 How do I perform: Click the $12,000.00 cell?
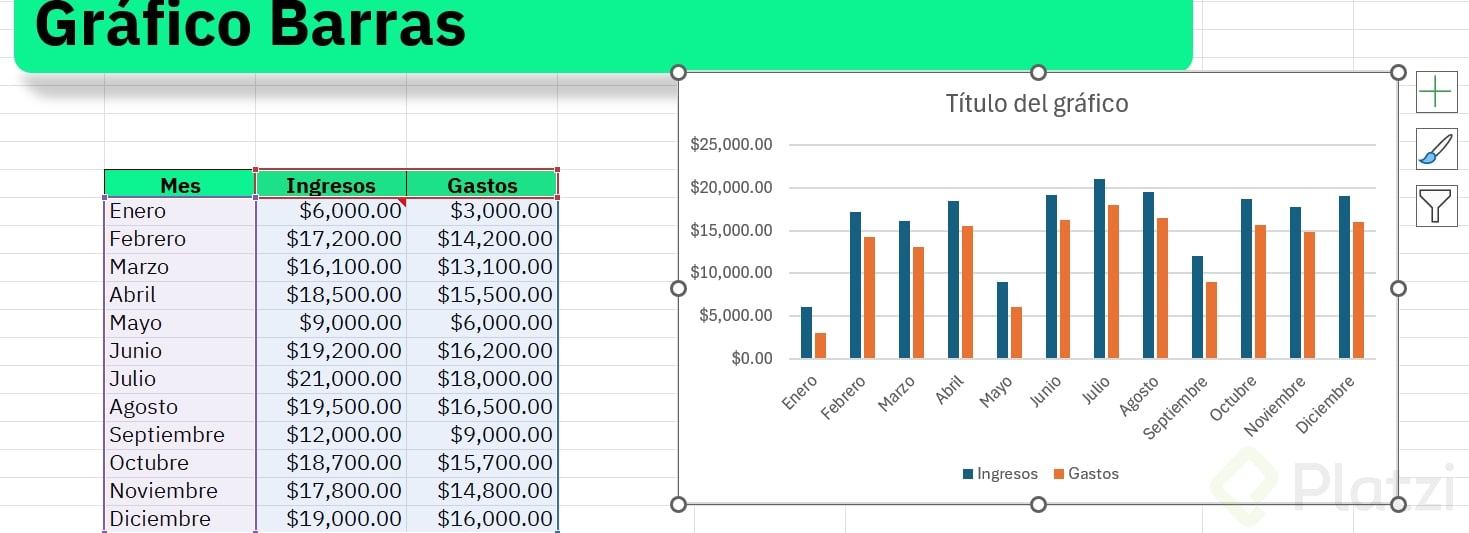[331, 435]
